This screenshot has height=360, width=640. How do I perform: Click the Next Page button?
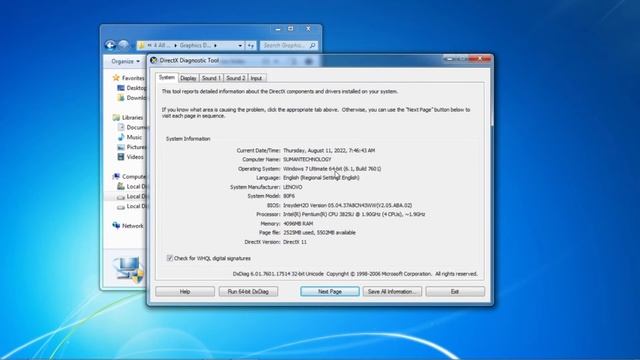click(x=330, y=291)
